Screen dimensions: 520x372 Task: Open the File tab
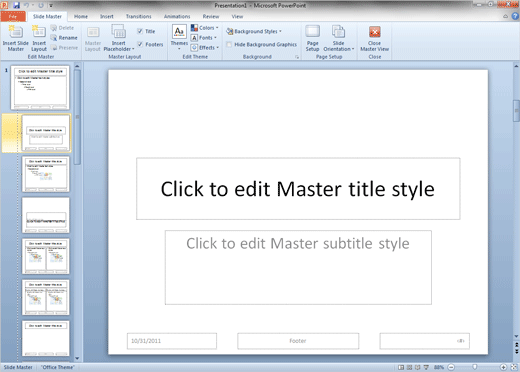click(13, 16)
